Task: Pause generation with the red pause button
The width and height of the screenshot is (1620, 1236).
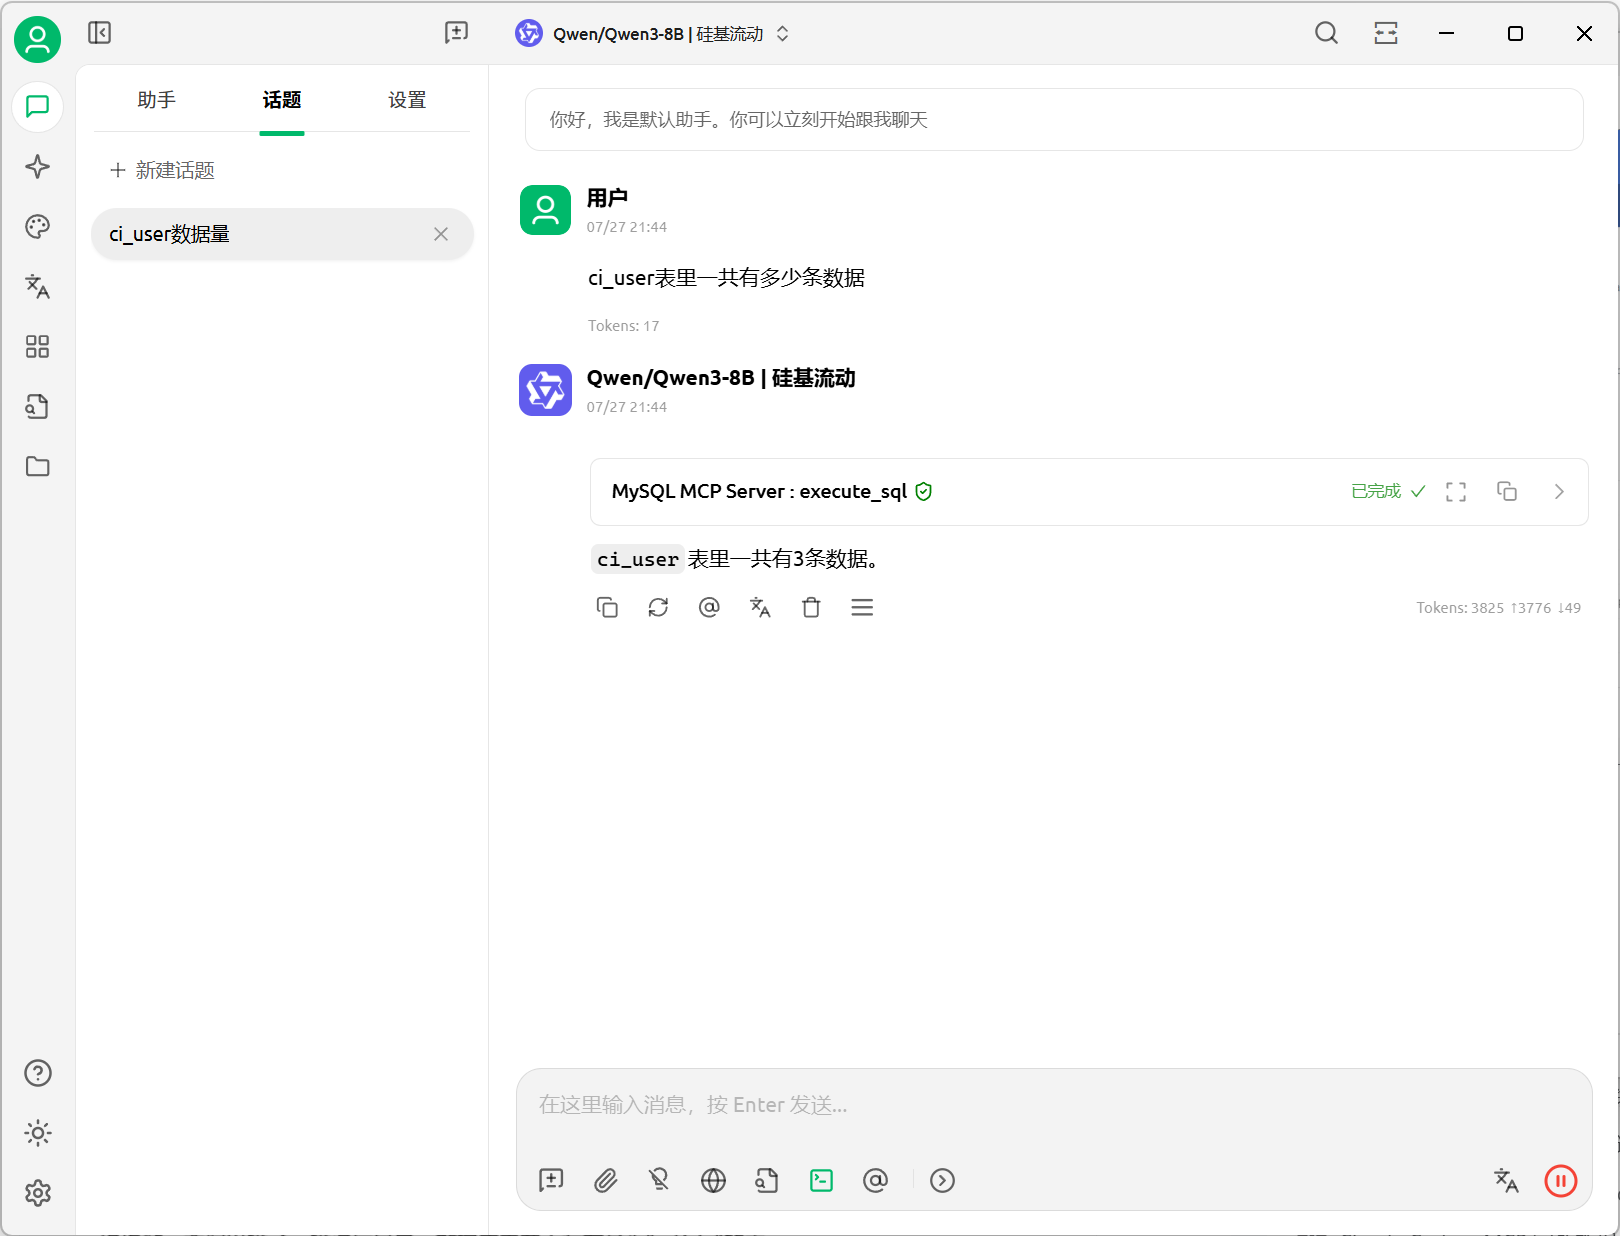Action: click(1560, 1181)
